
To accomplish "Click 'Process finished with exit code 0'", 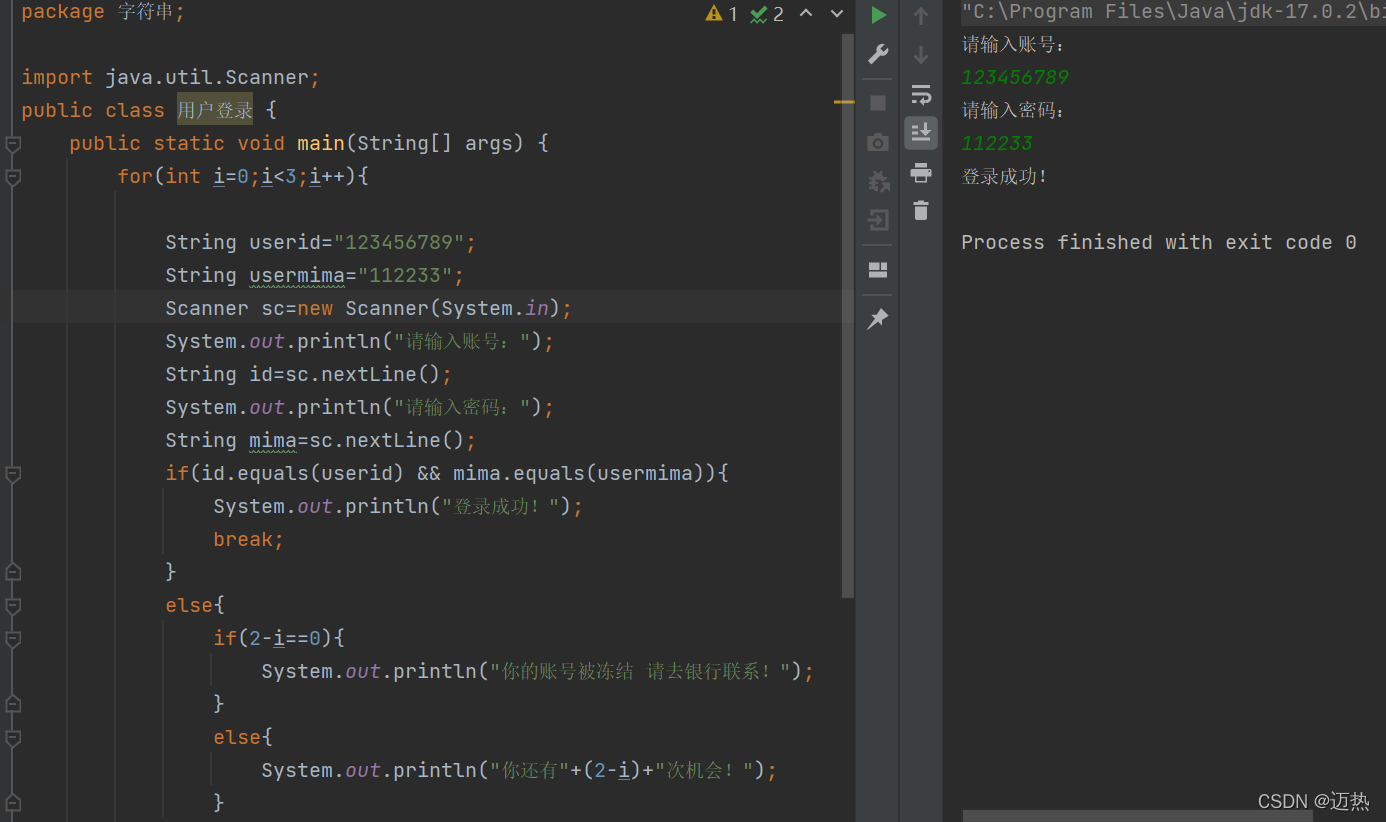I will pyautogui.click(x=1159, y=242).
